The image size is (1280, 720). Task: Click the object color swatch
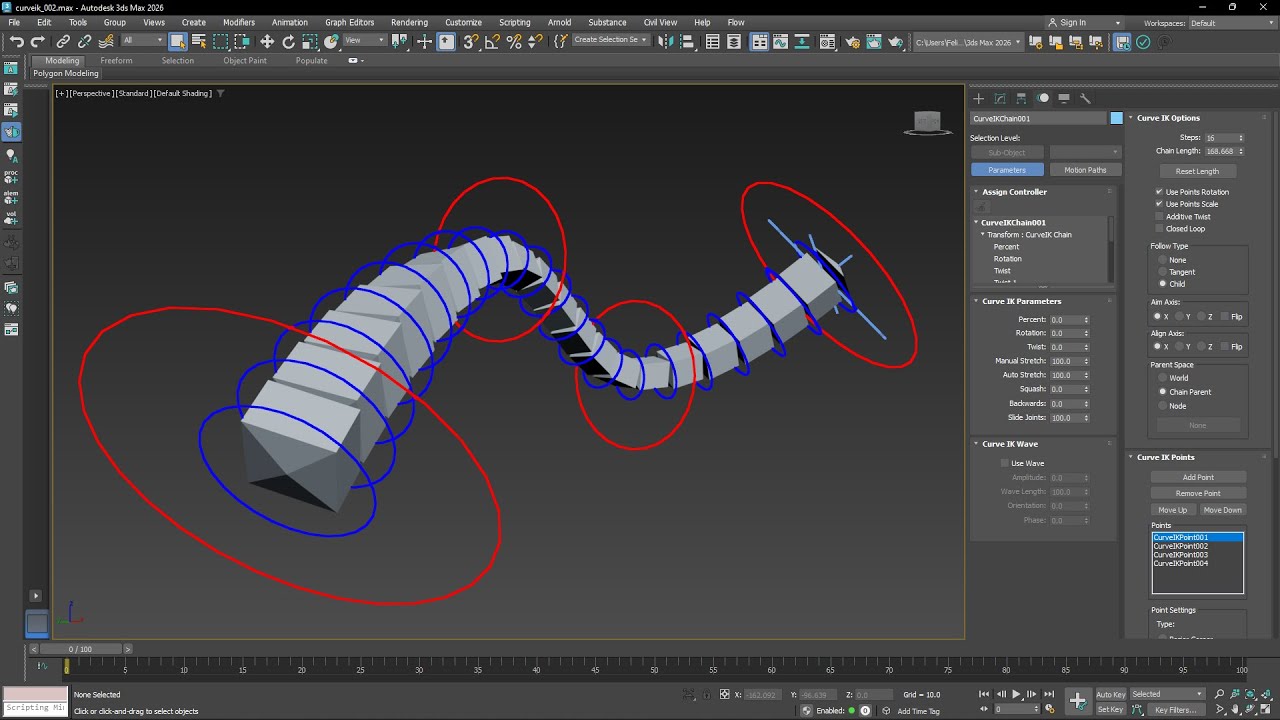pos(1117,118)
